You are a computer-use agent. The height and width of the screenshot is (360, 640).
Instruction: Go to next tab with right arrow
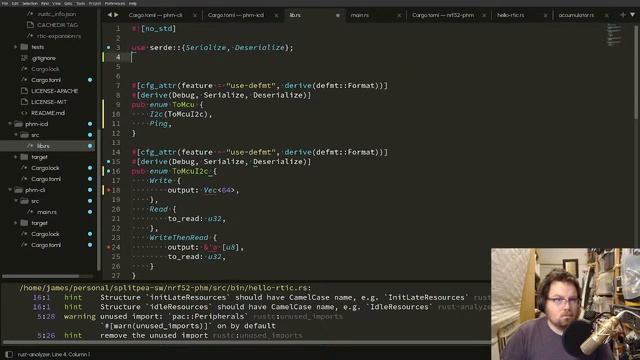(x=116, y=15)
